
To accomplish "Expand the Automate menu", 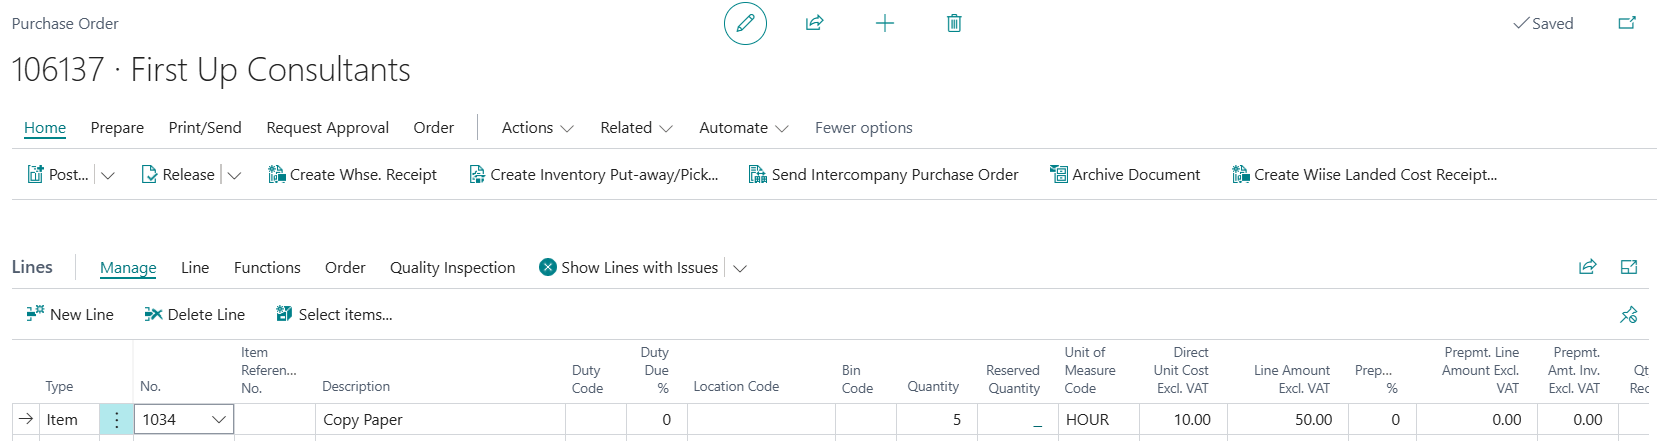I will 744,127.
